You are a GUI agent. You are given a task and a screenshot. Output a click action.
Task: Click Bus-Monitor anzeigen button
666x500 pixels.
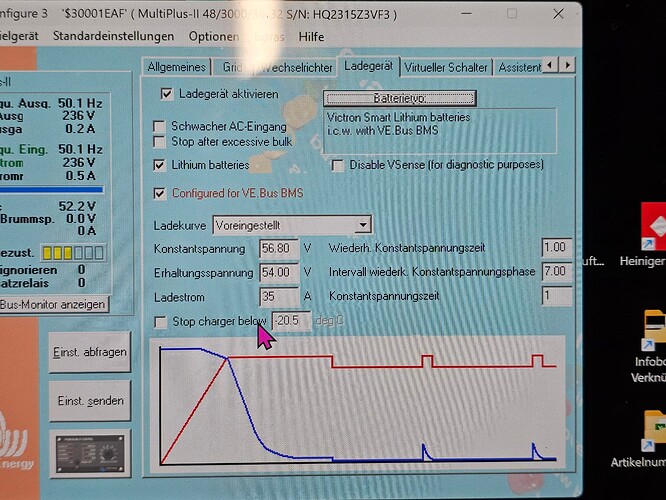point(53,305)
